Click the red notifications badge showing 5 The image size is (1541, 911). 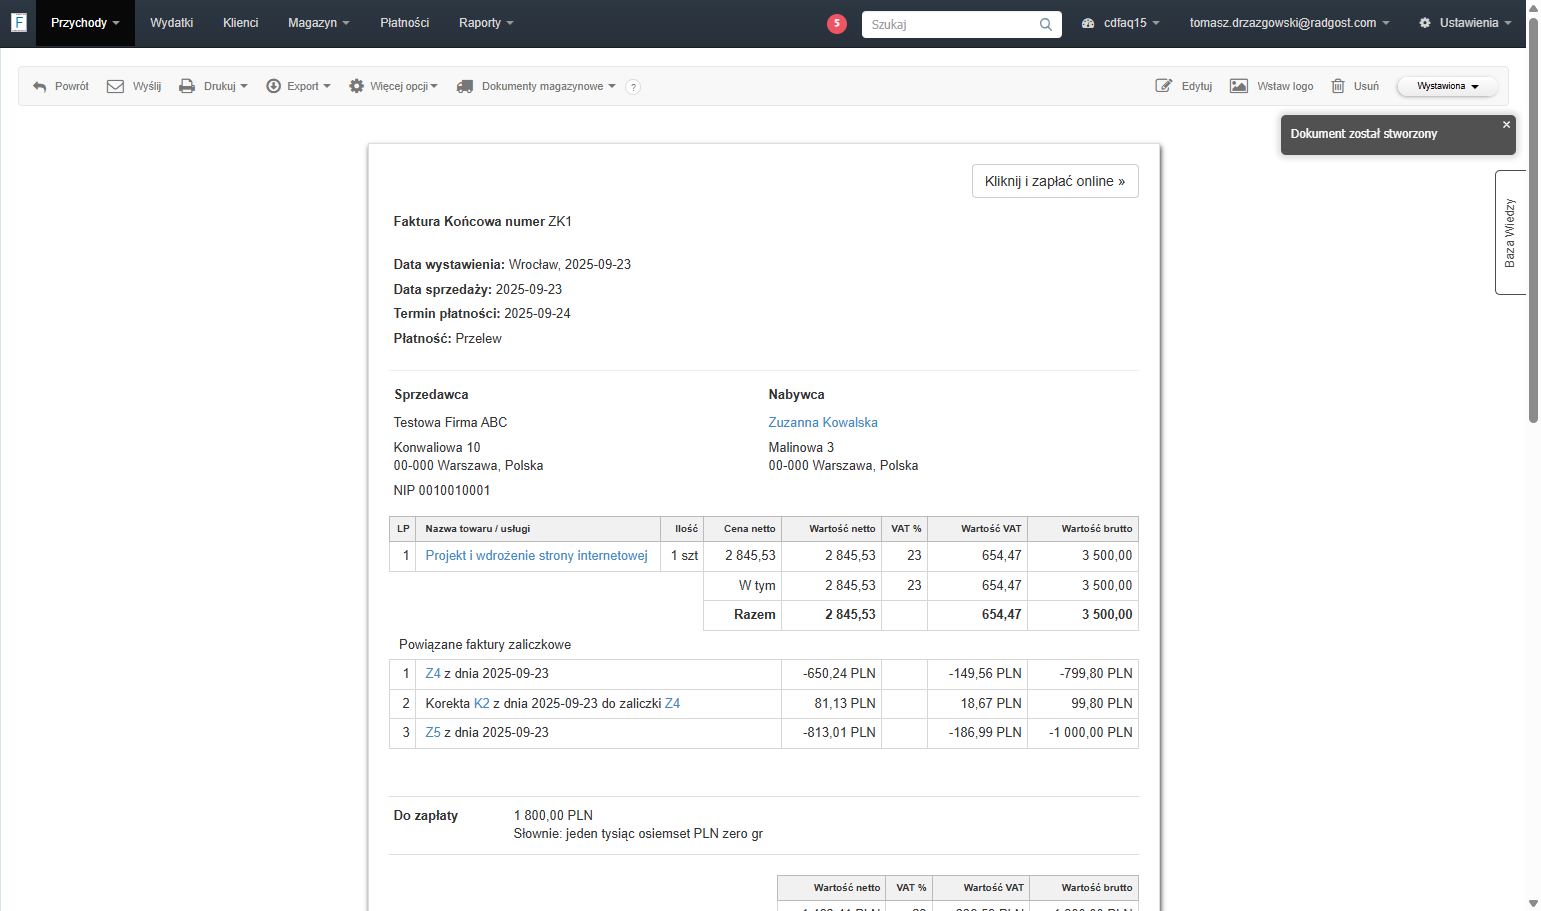pyautogui.click(x=837, y=23)
